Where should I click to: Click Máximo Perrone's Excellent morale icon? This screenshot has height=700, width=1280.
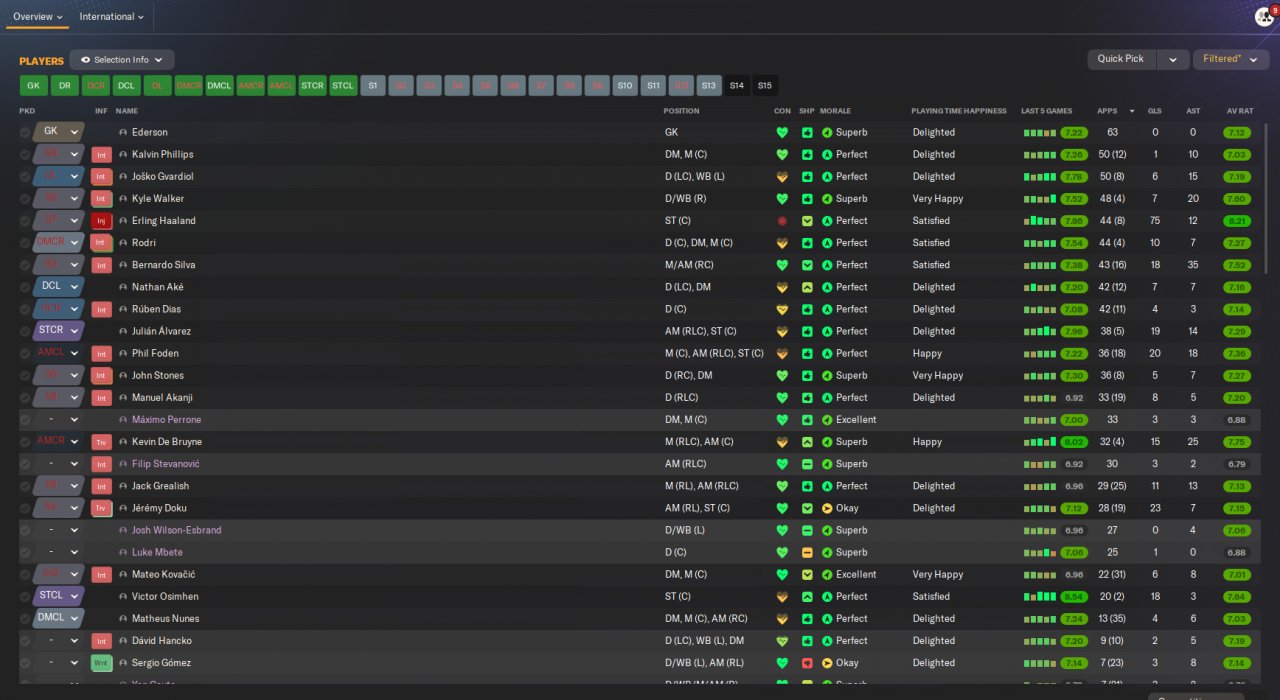[x=827, y=420]
